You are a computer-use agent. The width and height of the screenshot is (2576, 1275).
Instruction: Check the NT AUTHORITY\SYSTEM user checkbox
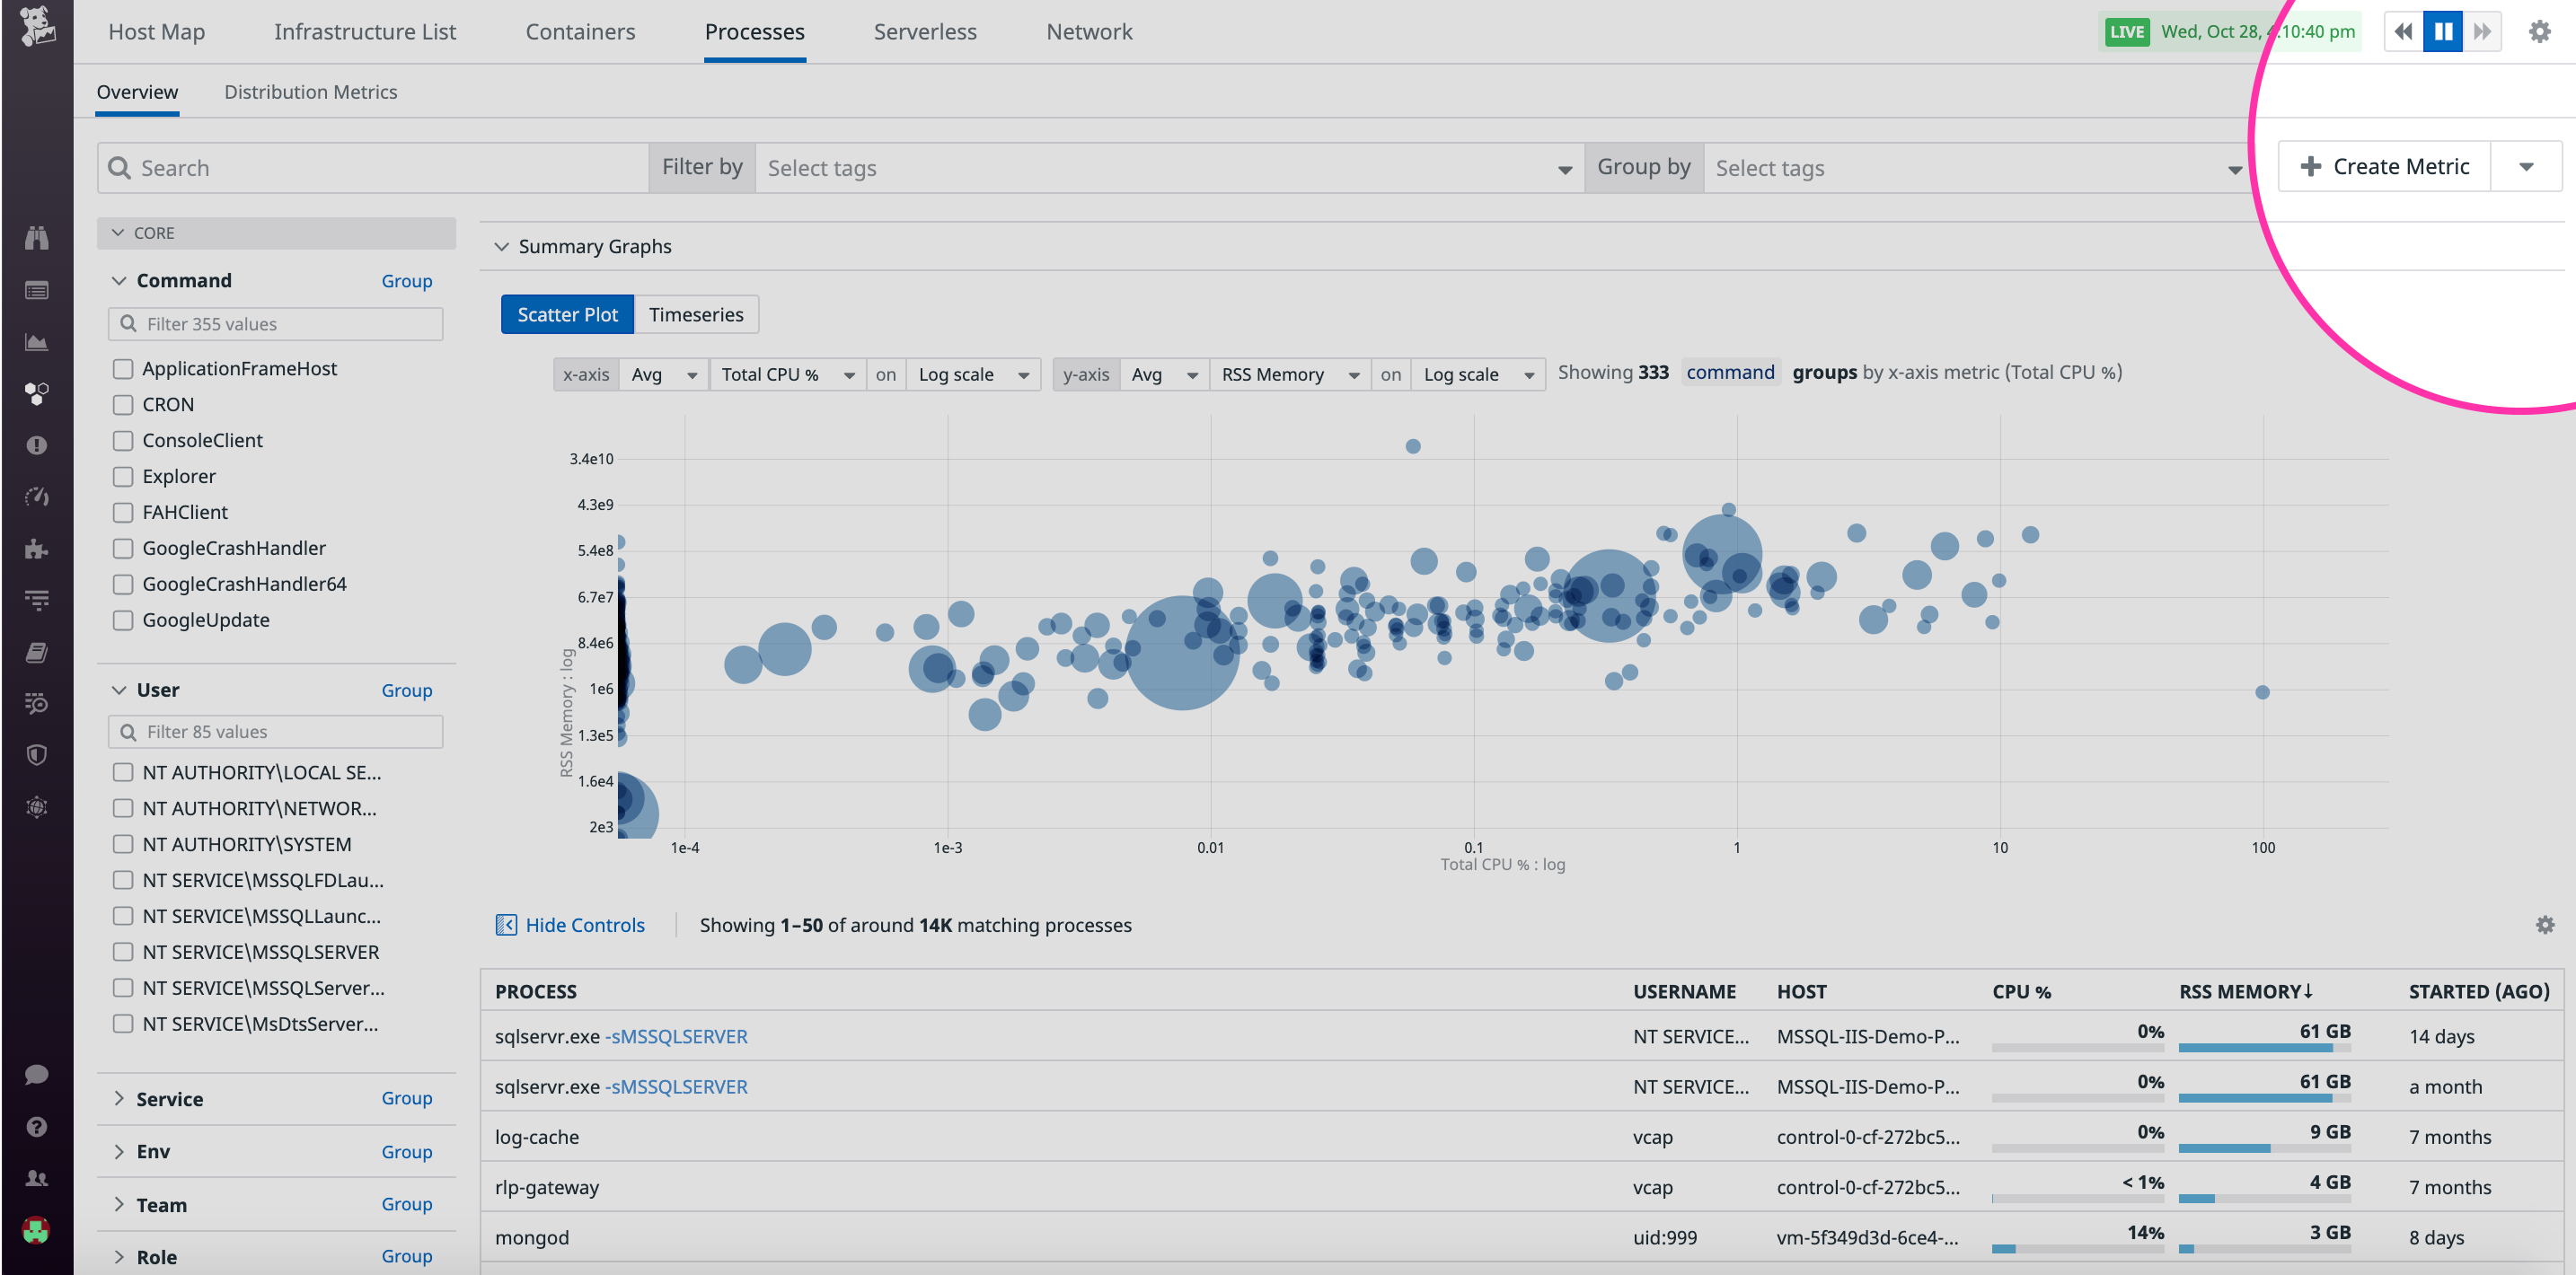tap(123, 844)
